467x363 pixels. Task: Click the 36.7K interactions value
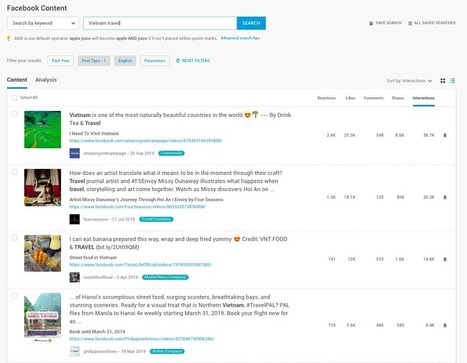pos(429,135)
